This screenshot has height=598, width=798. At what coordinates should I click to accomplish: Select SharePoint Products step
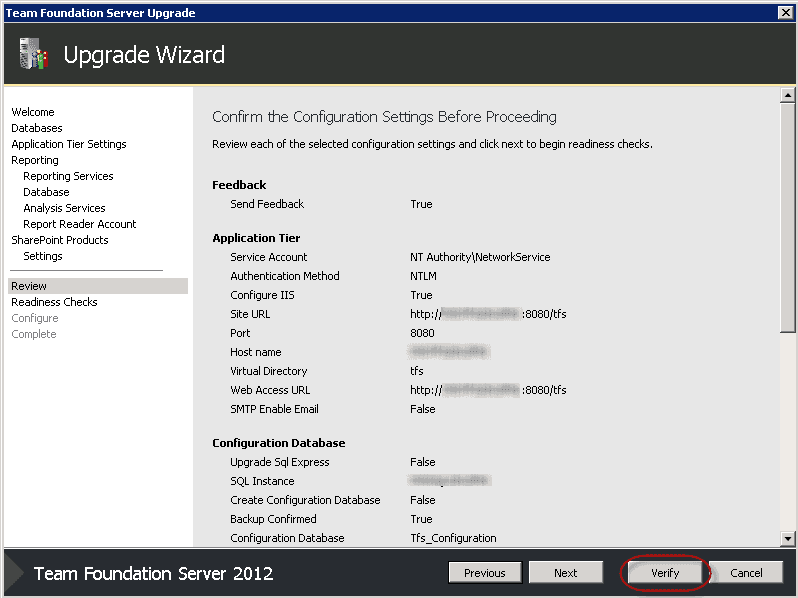pos(60,240)
